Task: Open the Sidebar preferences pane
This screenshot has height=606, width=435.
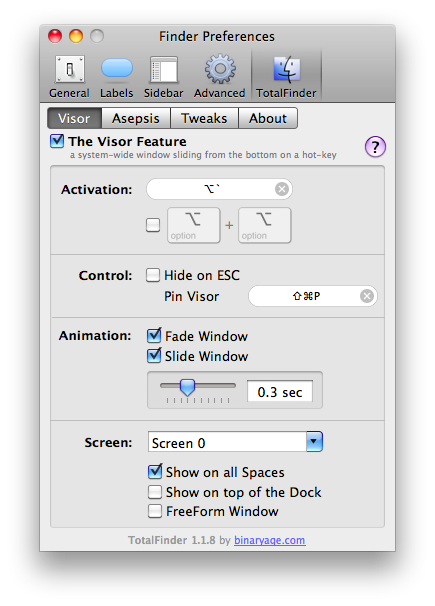Action: tap(164, 77)
